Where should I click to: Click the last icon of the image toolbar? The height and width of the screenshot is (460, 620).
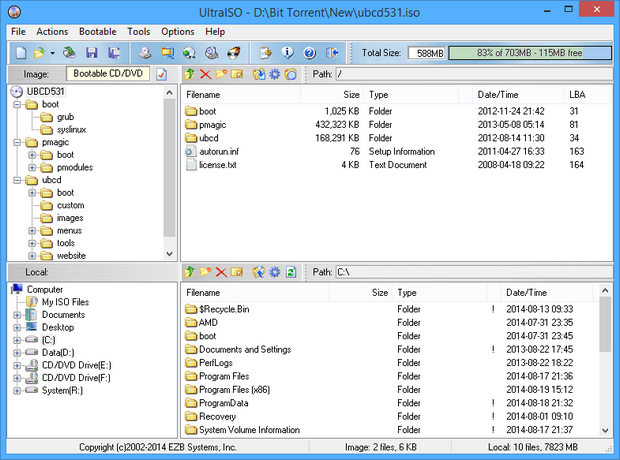click(291, 74)
